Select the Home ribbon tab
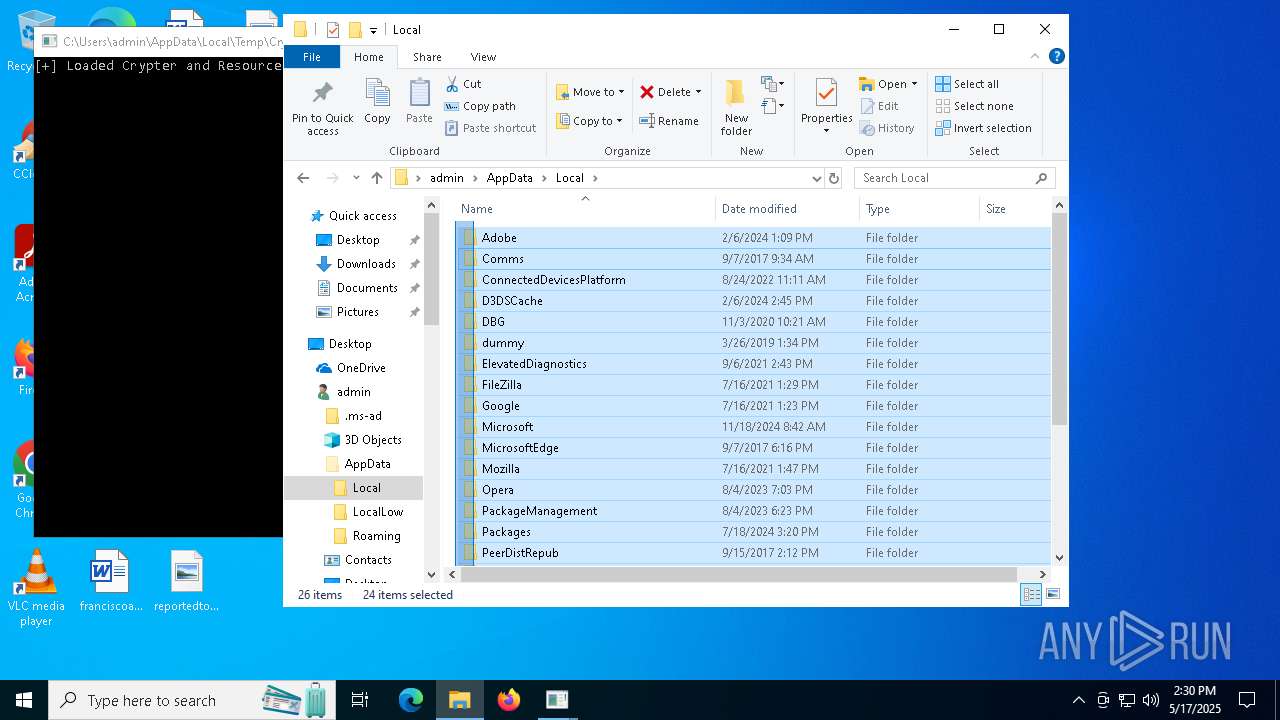 (368, 57)
